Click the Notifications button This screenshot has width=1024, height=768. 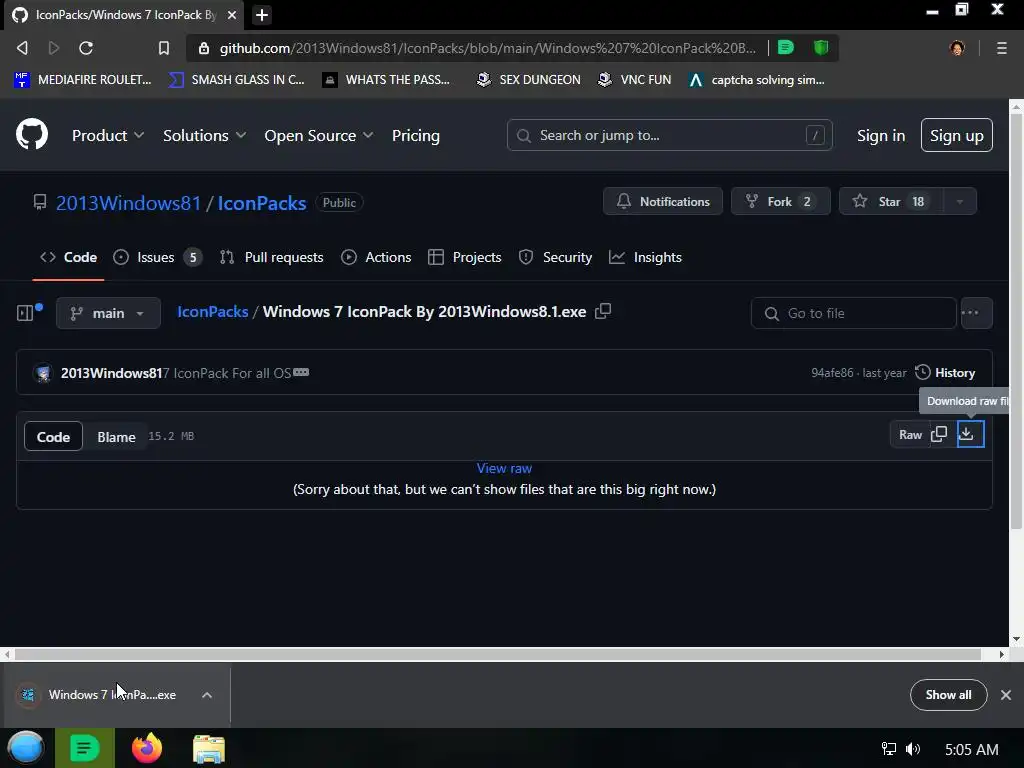tap(663, 201)
